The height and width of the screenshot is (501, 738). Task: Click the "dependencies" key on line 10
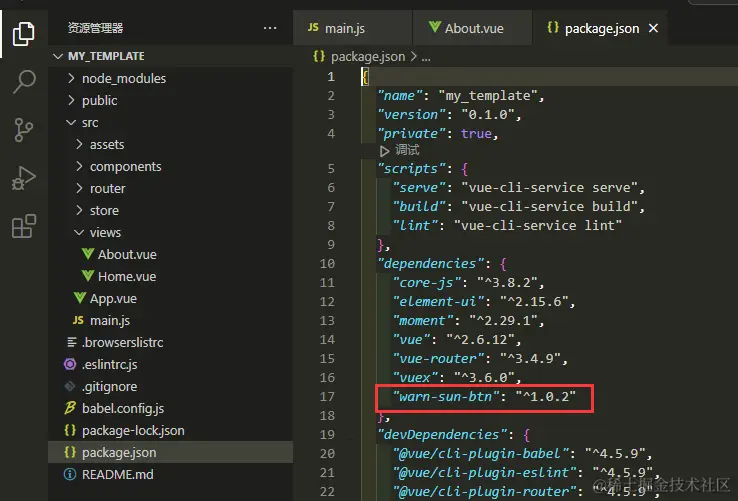431,264
